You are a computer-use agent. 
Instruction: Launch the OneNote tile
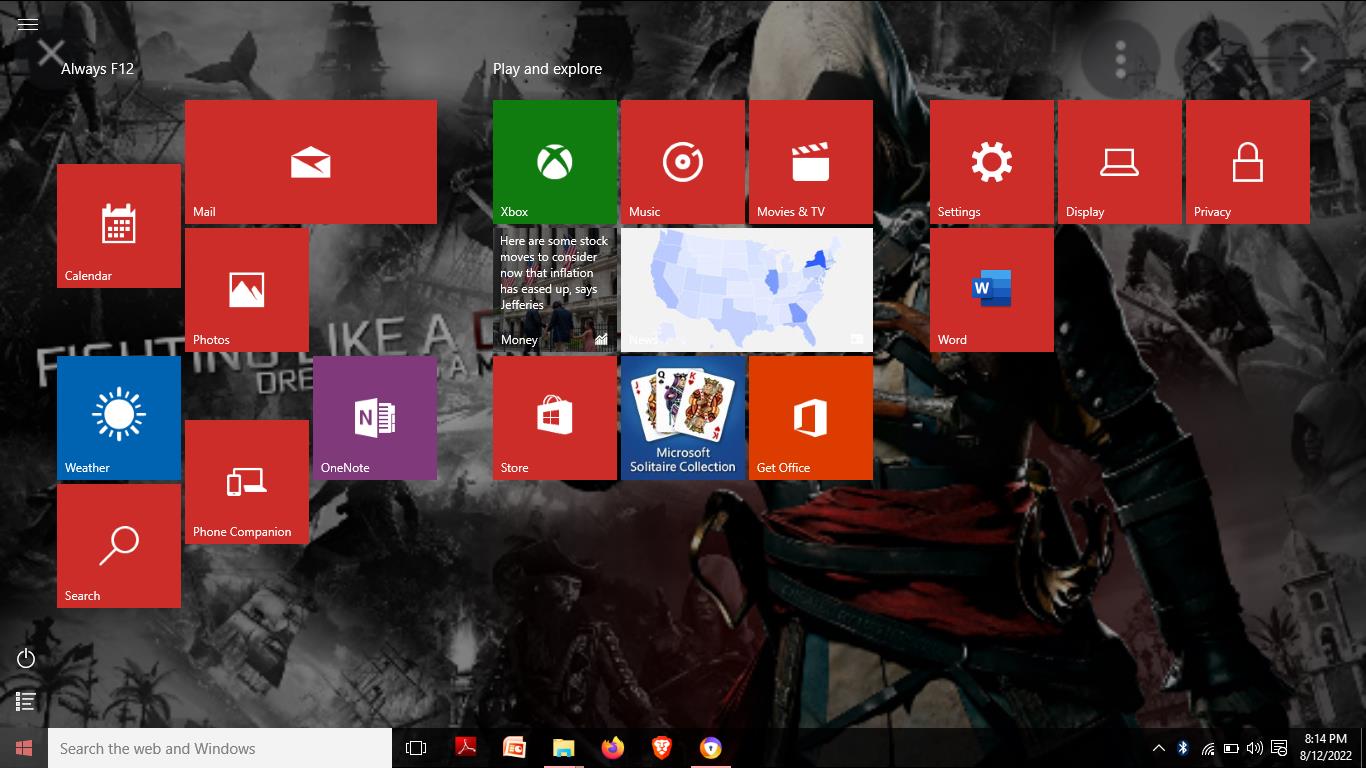[x=375, y=418]
